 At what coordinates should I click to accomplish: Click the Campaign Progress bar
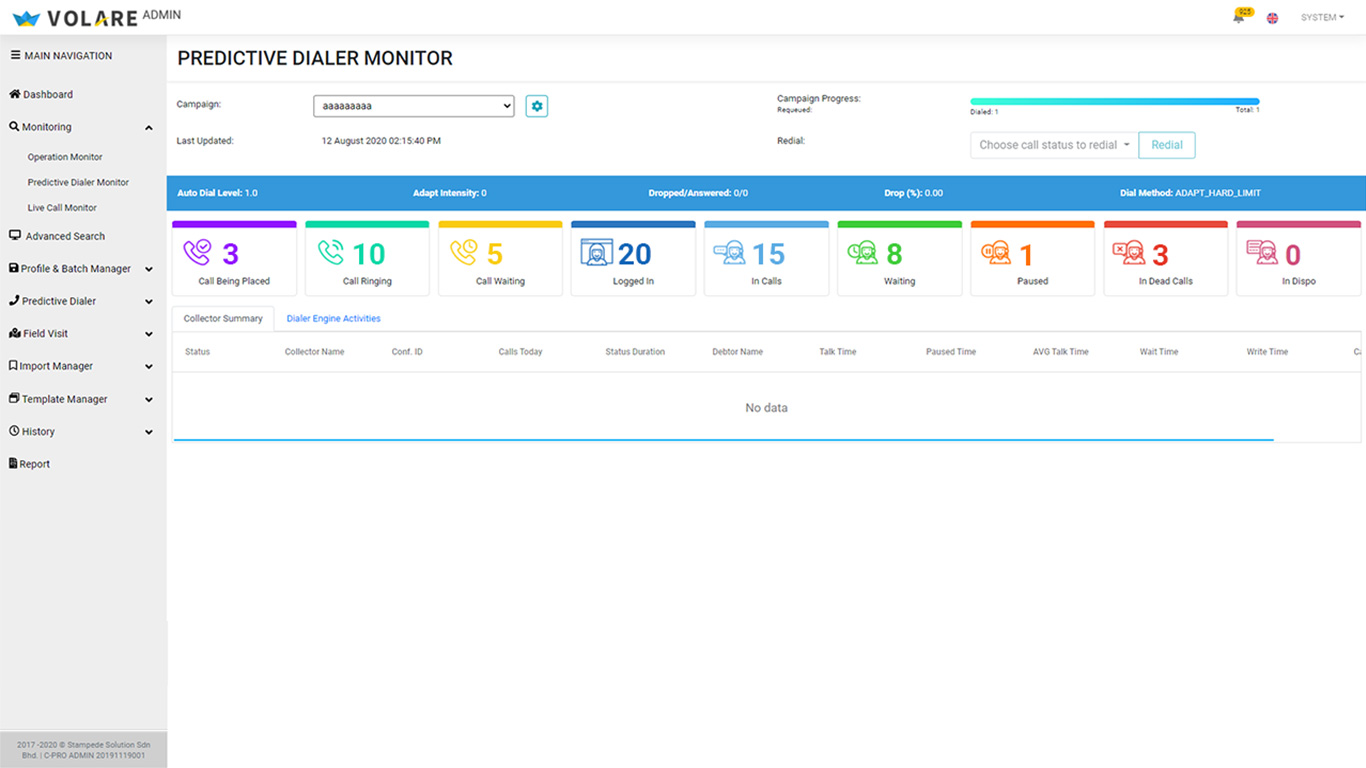[1114, 101]
